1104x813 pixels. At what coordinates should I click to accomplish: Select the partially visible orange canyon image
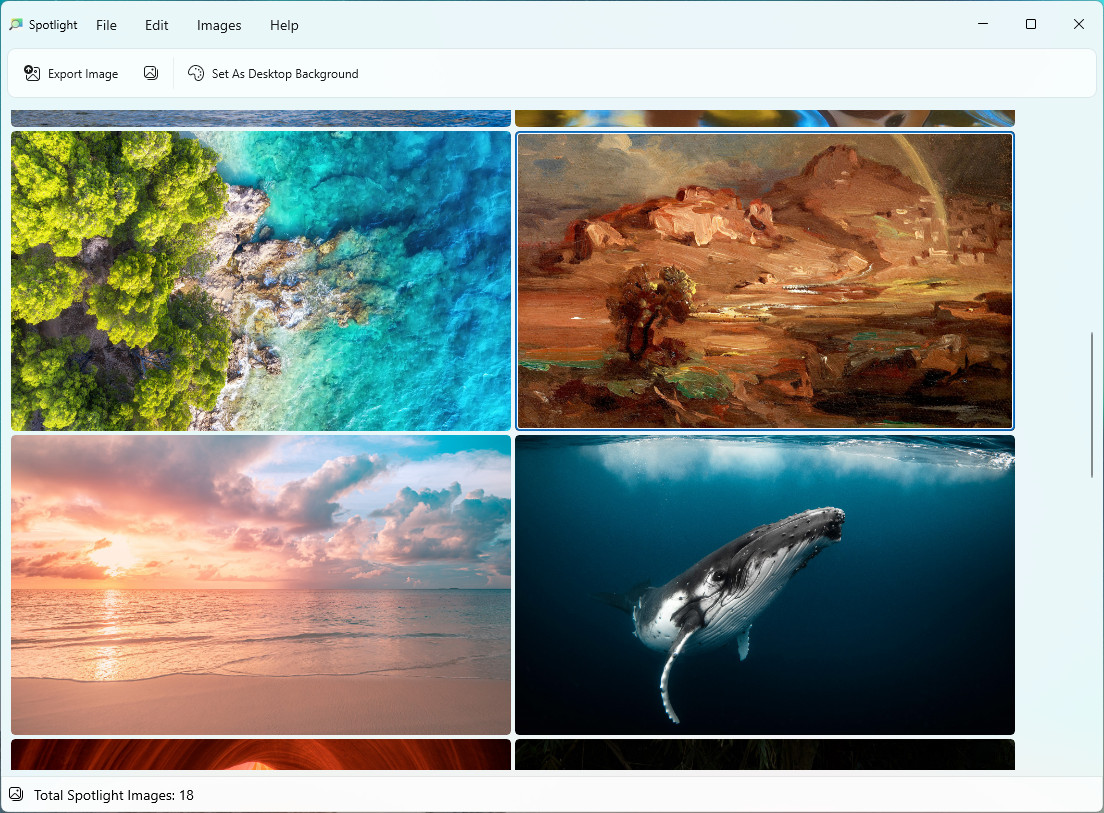tap(261, 755)
